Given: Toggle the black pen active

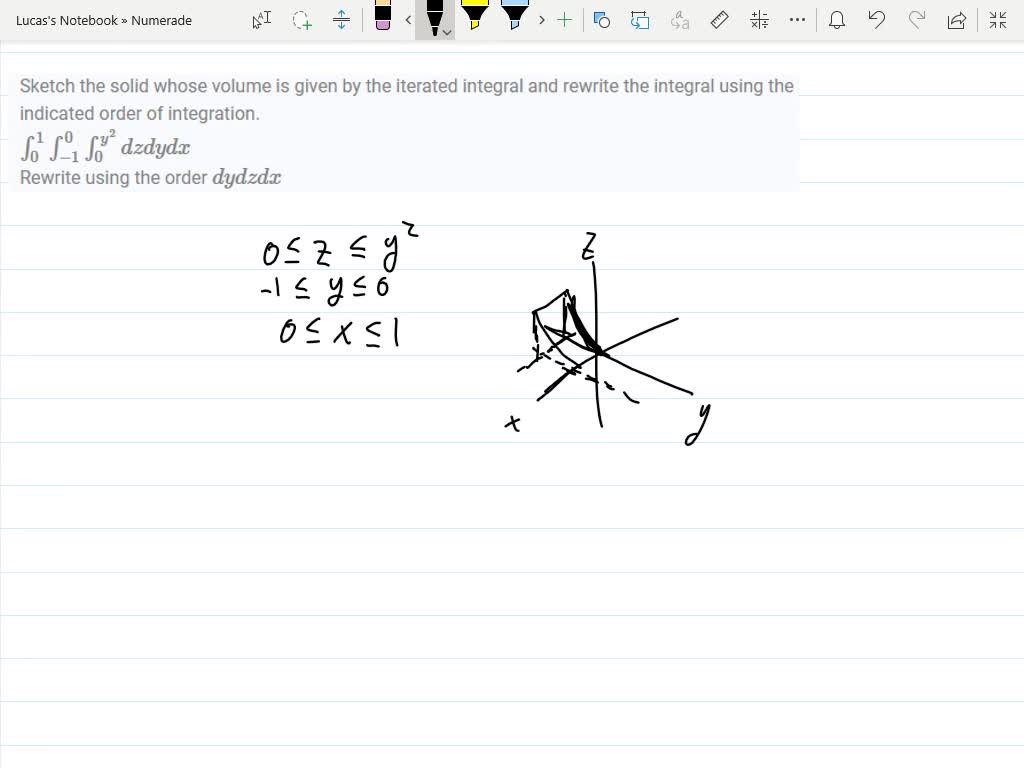Looking at the screenshot, I should coord(434,17).
